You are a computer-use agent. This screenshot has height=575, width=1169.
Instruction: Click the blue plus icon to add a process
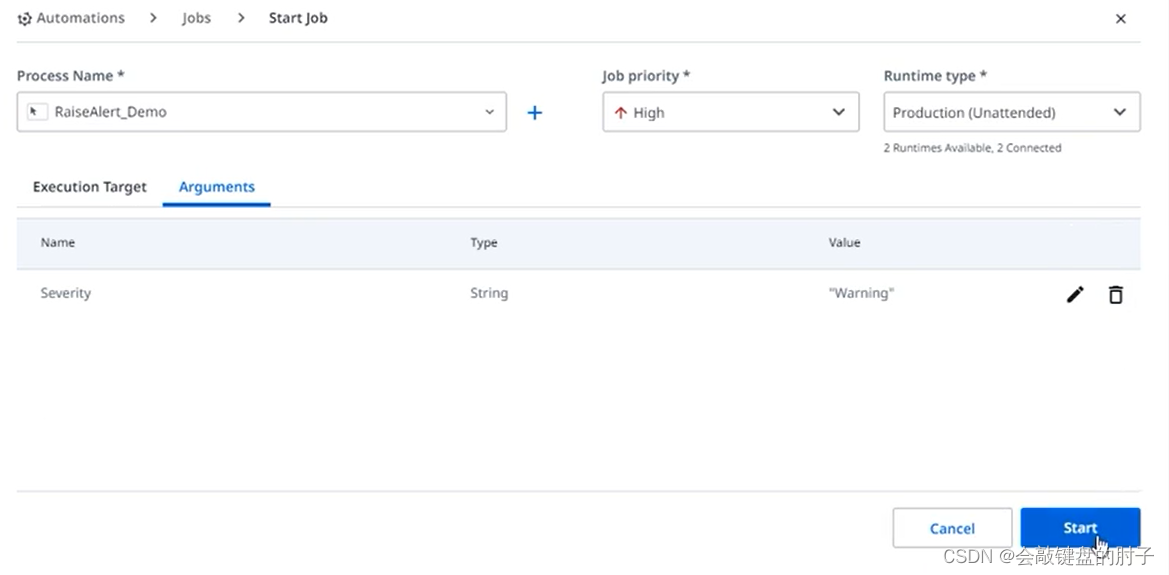click(x=535, y=113)
